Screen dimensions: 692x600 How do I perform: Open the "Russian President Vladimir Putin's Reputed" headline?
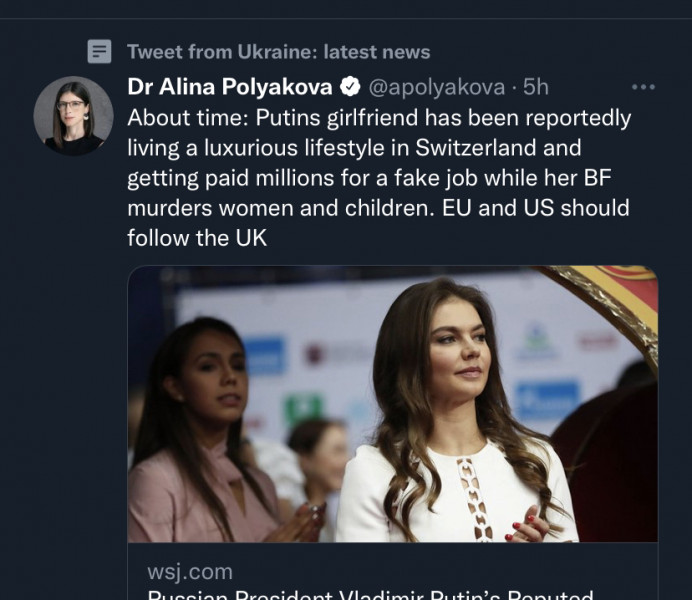tap(370, 594)
